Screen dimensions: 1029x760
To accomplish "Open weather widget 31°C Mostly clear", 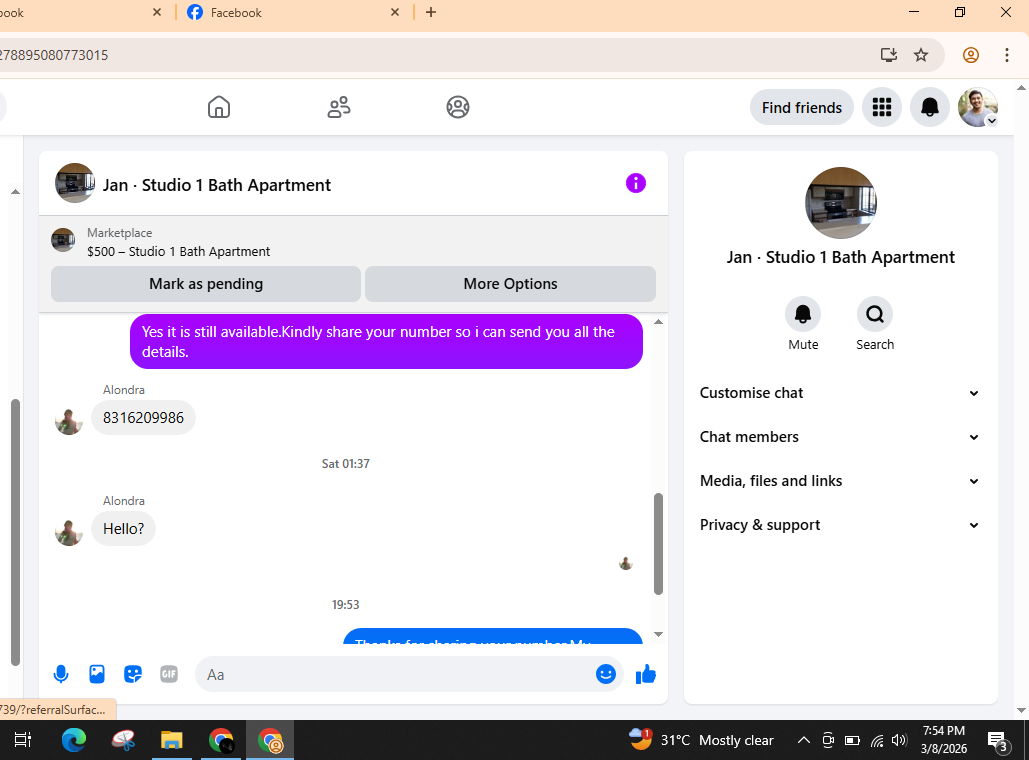I will [701, 740].
